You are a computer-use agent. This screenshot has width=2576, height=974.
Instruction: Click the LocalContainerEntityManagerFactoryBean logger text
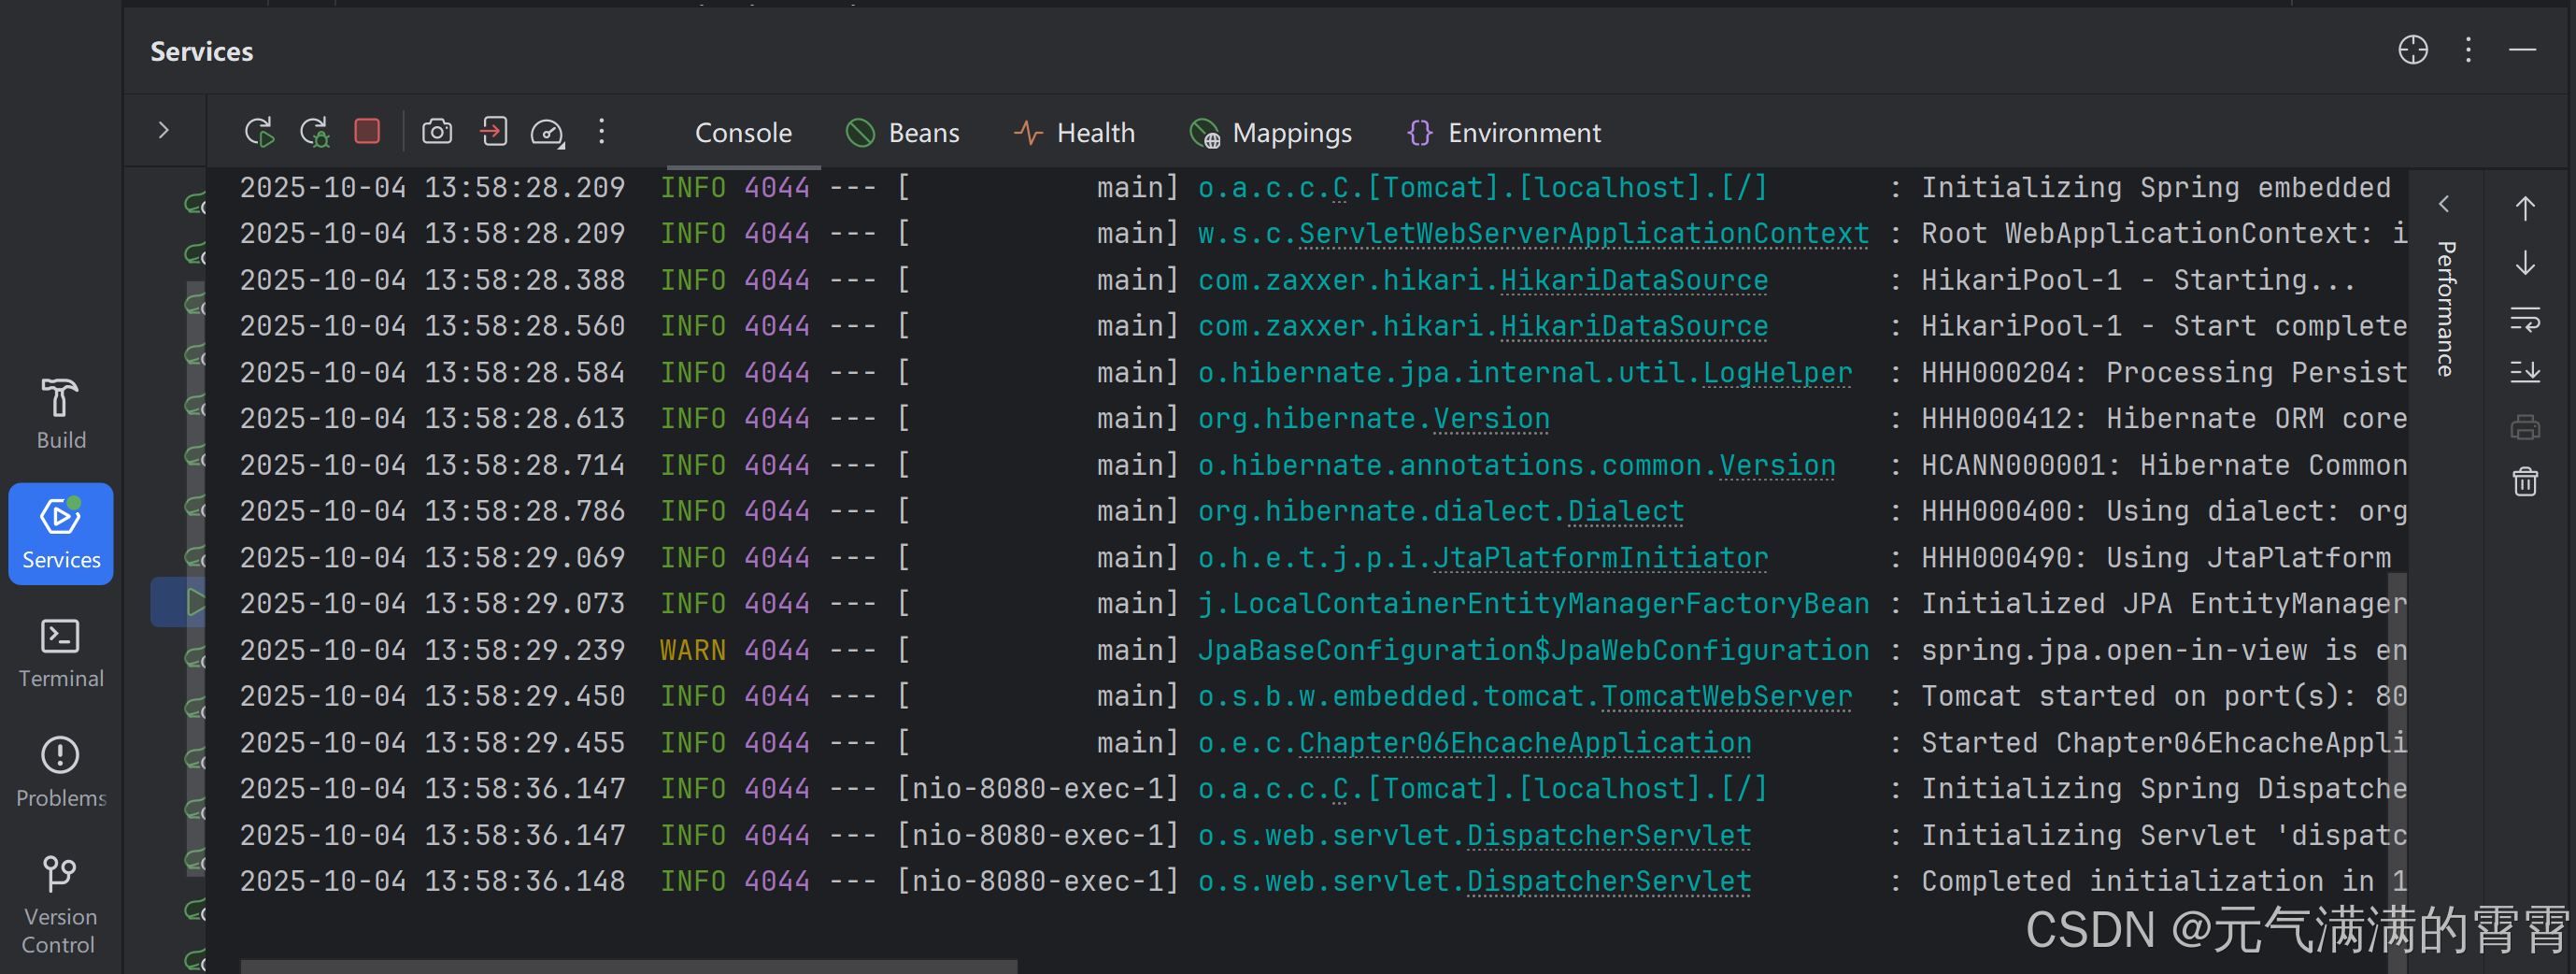(x=1533, y=604)
